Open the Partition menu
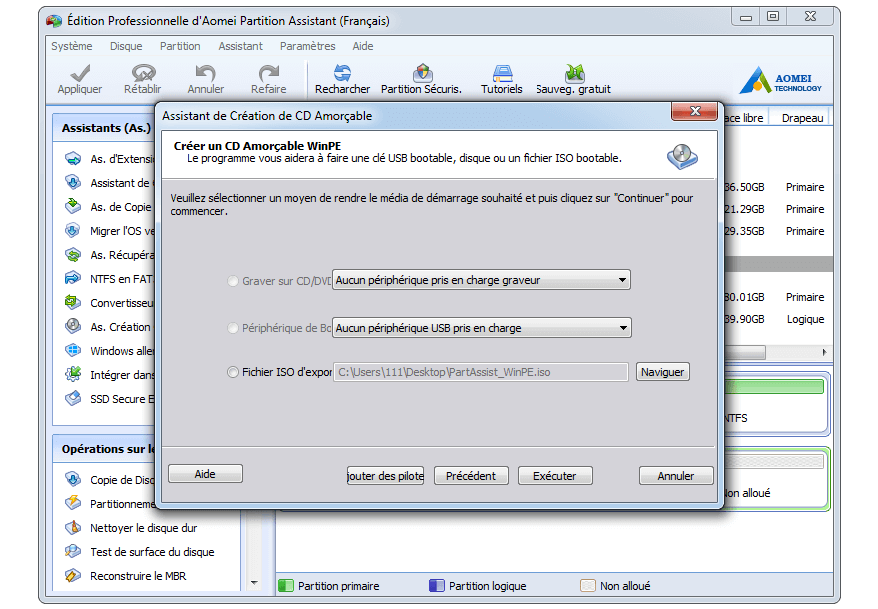 click(x=180, y=46)
